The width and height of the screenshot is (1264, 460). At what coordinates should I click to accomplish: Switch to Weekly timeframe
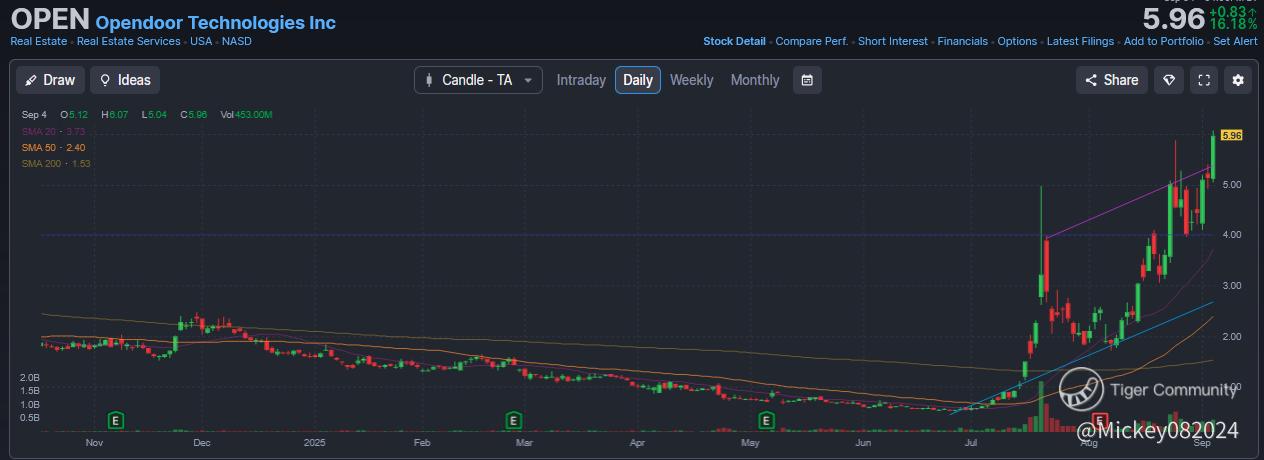click(692, 80)
